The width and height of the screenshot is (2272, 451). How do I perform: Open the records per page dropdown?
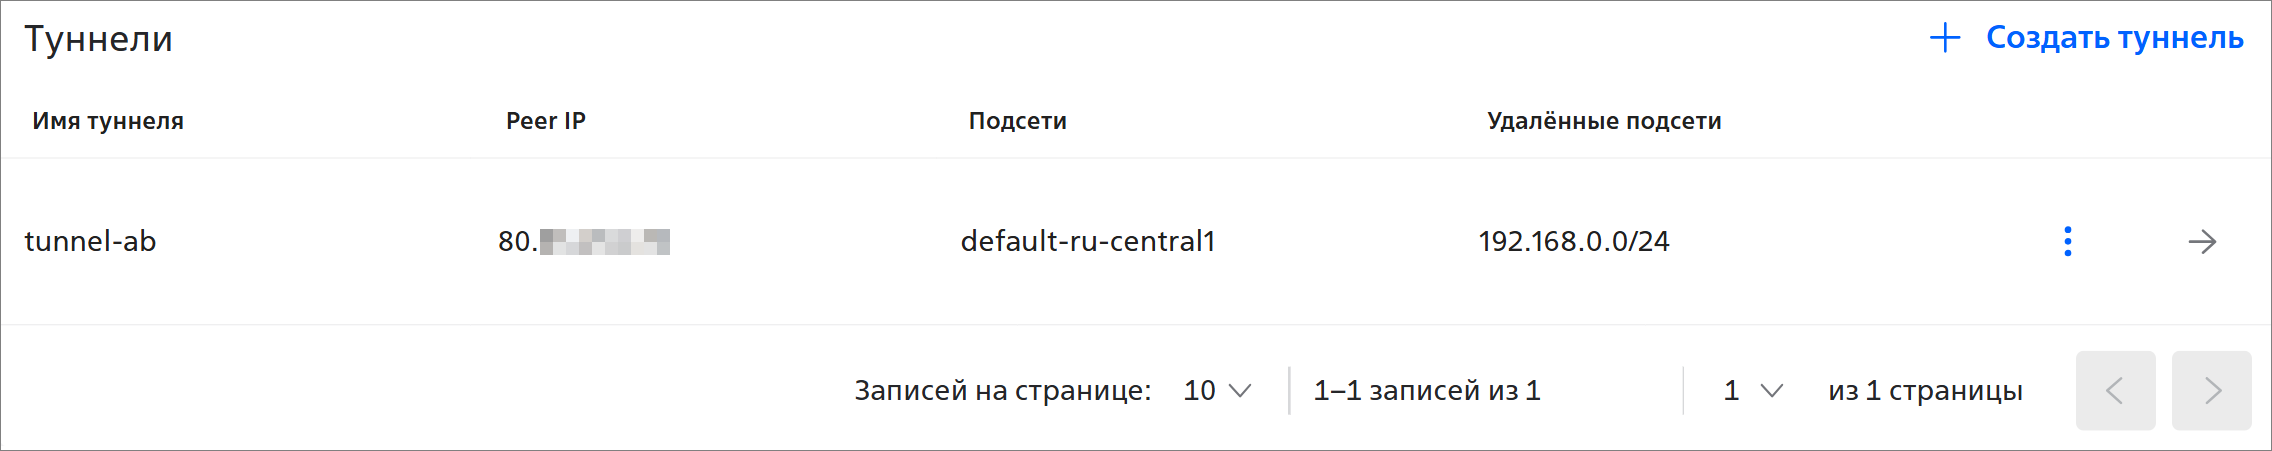point(1217,390)
